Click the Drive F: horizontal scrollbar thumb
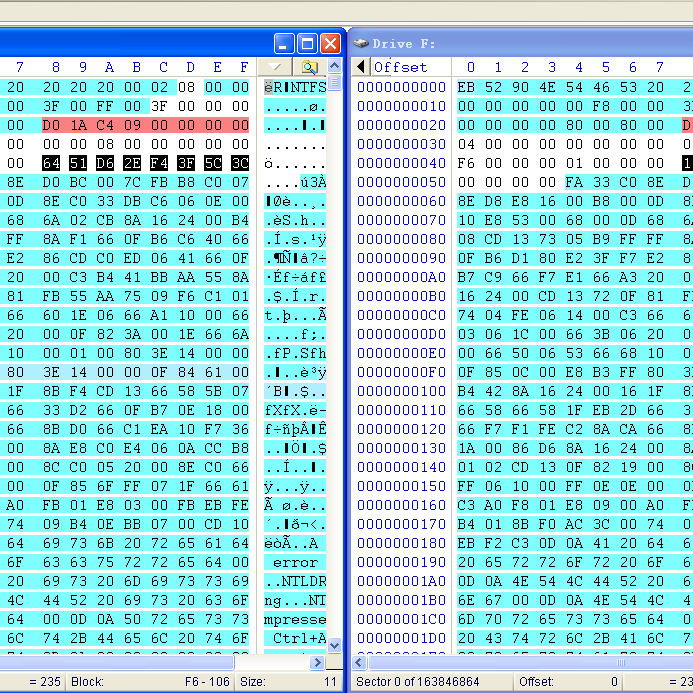The width and height of the screenshot is (693, 693). 622,662
